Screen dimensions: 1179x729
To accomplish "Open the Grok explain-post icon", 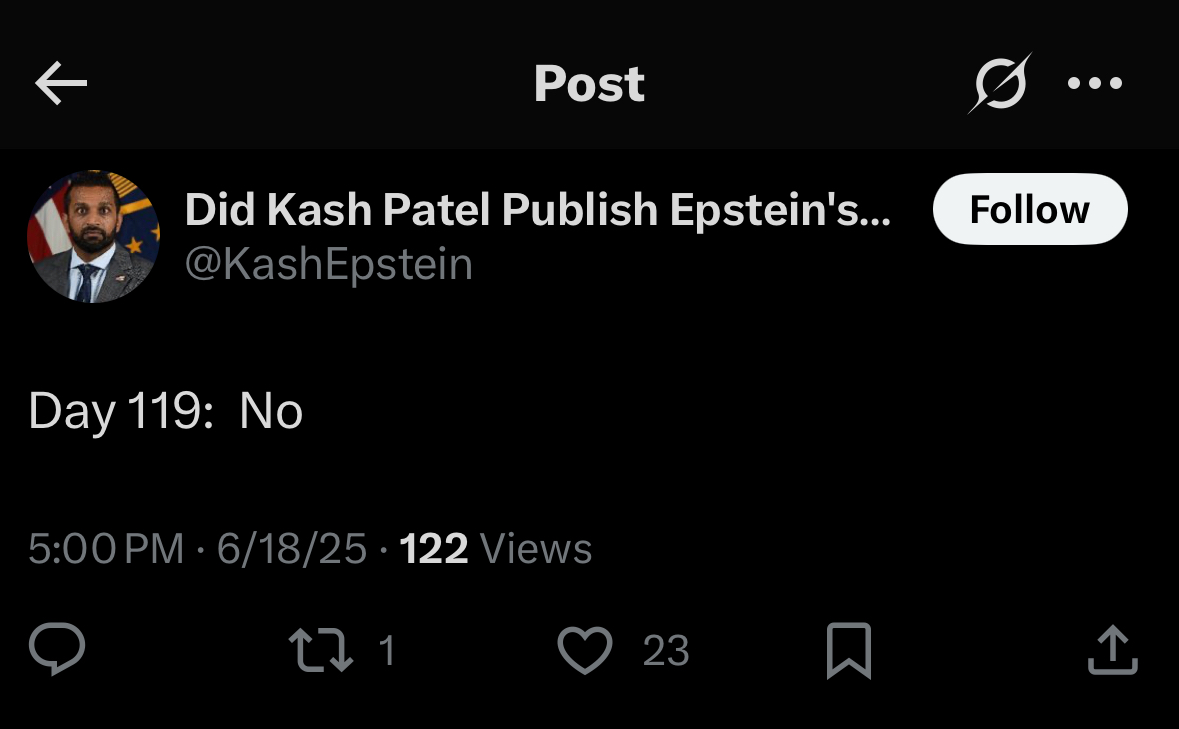I will coord(1000,83).
